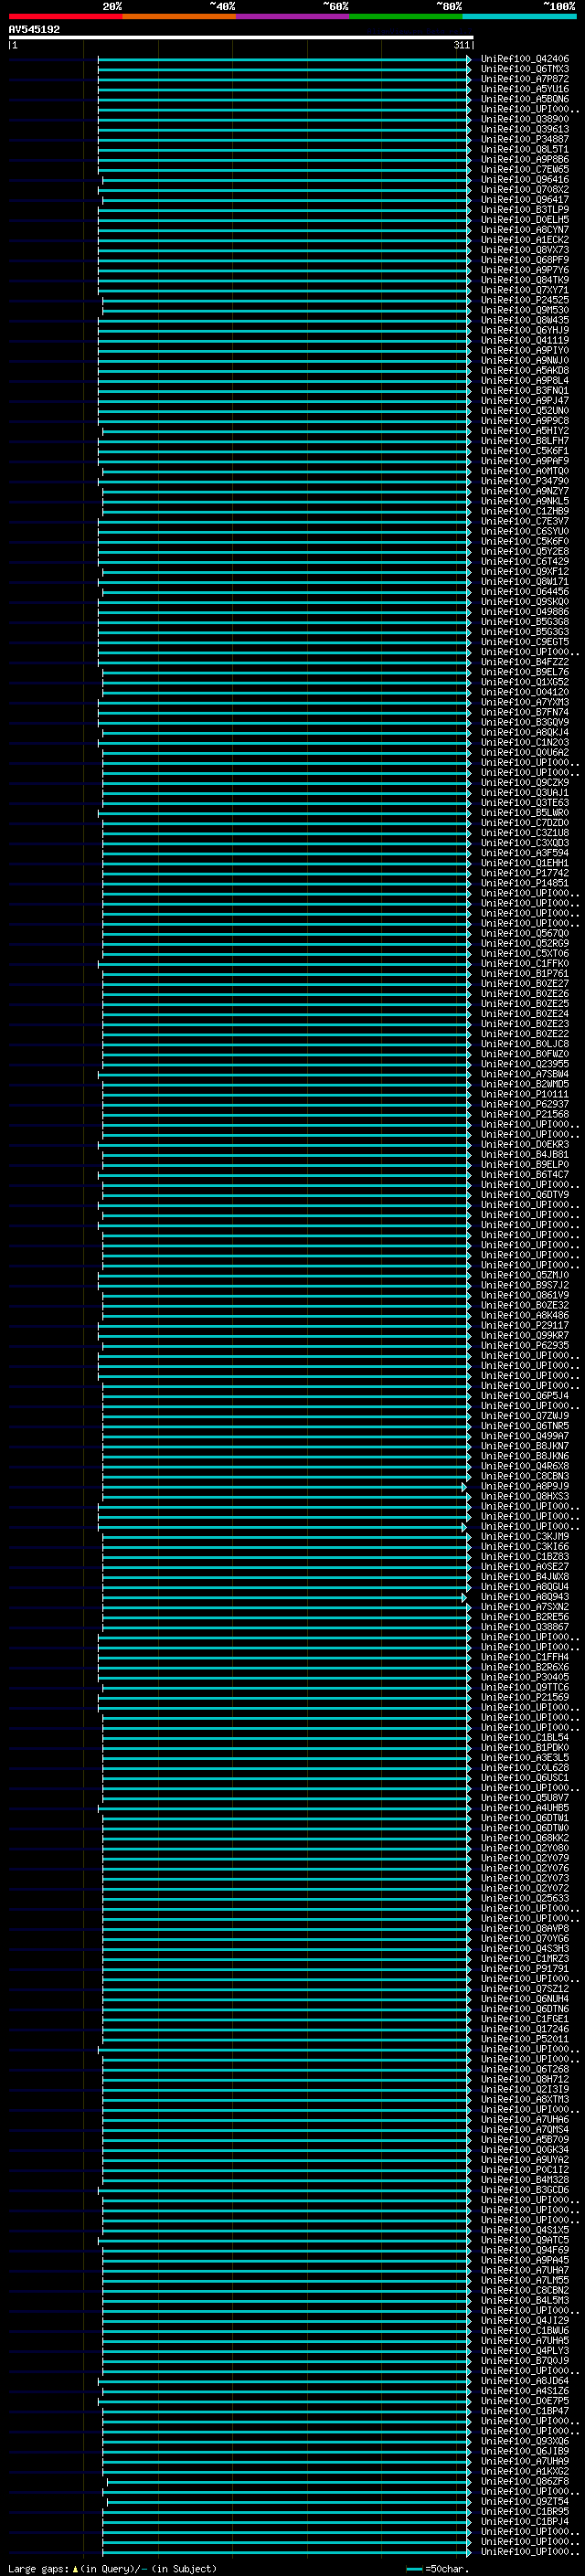Select the UniRef100_Q9TTC6 label
This screenshot has height=2576, width=585.
click(525, 1687)
